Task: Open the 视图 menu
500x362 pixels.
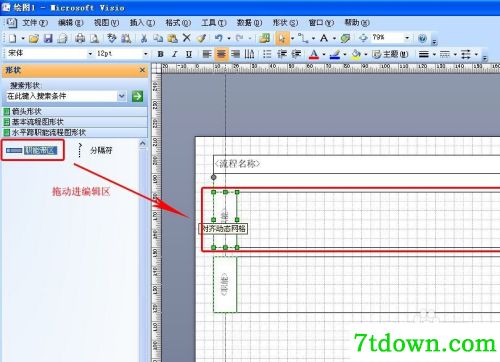Action: (x=106, y=23)
